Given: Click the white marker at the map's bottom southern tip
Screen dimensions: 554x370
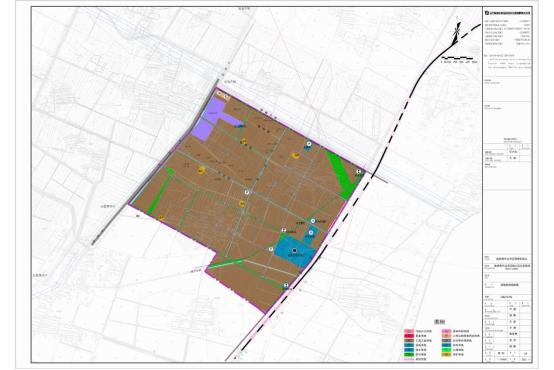Looking at the screenshot, I should 286,285.
